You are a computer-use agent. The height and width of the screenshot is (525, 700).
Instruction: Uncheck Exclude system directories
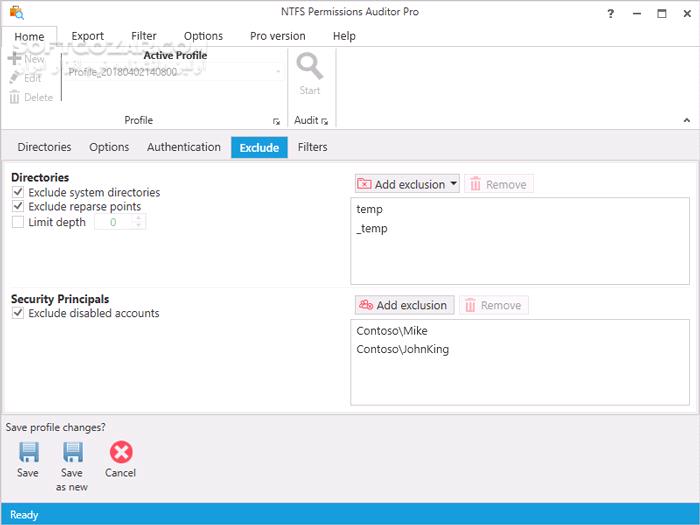(18, 192)
